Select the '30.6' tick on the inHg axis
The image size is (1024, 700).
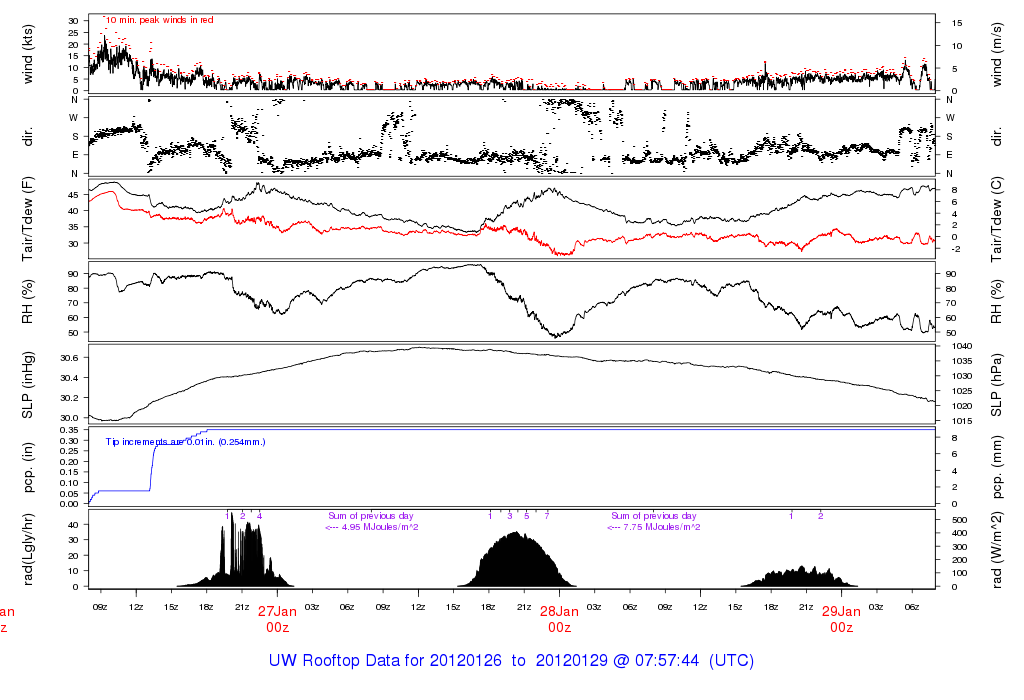coord(69,358)
